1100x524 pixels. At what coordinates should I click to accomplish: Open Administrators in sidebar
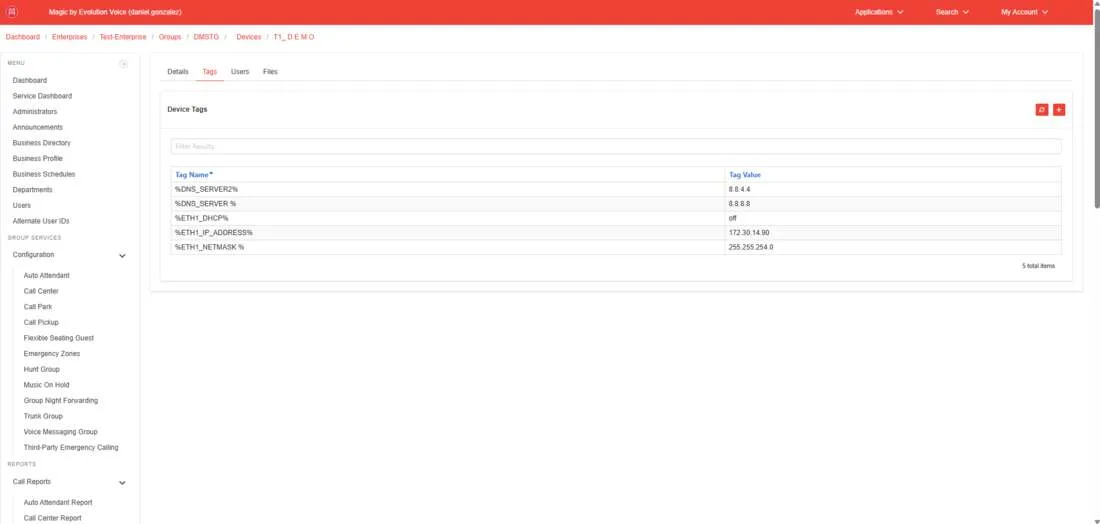(x=35, y=112)
